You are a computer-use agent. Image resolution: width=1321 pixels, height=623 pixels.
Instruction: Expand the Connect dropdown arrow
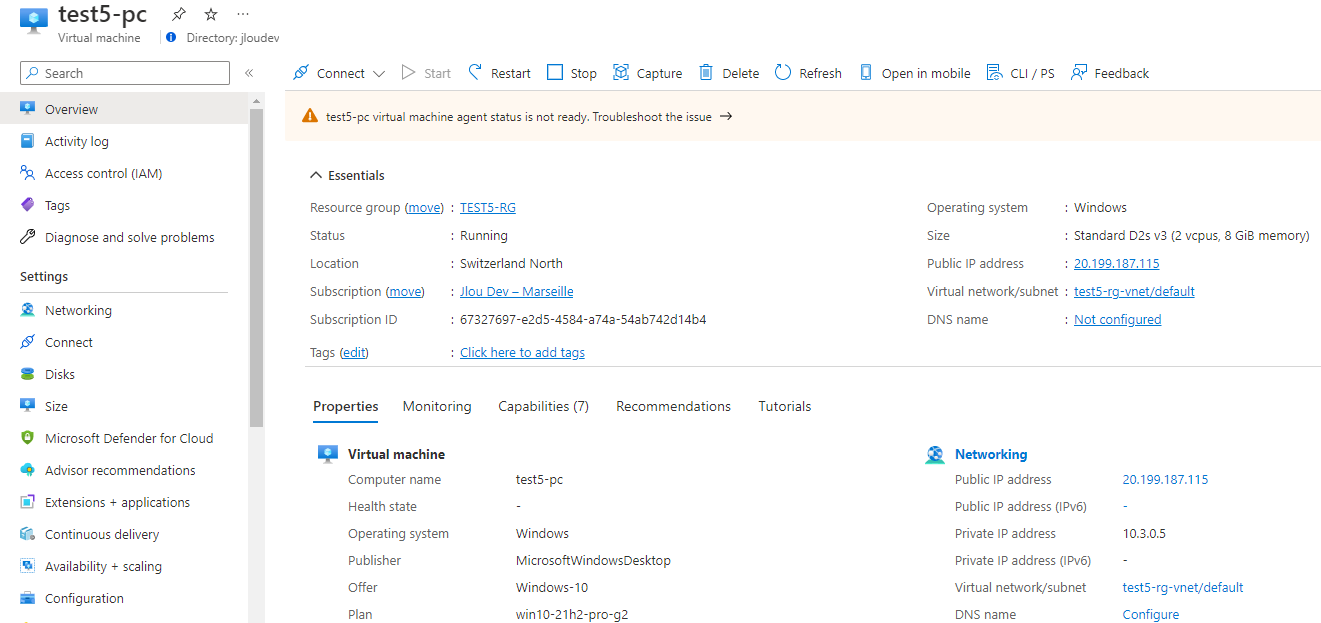click(x=379, y=73)
